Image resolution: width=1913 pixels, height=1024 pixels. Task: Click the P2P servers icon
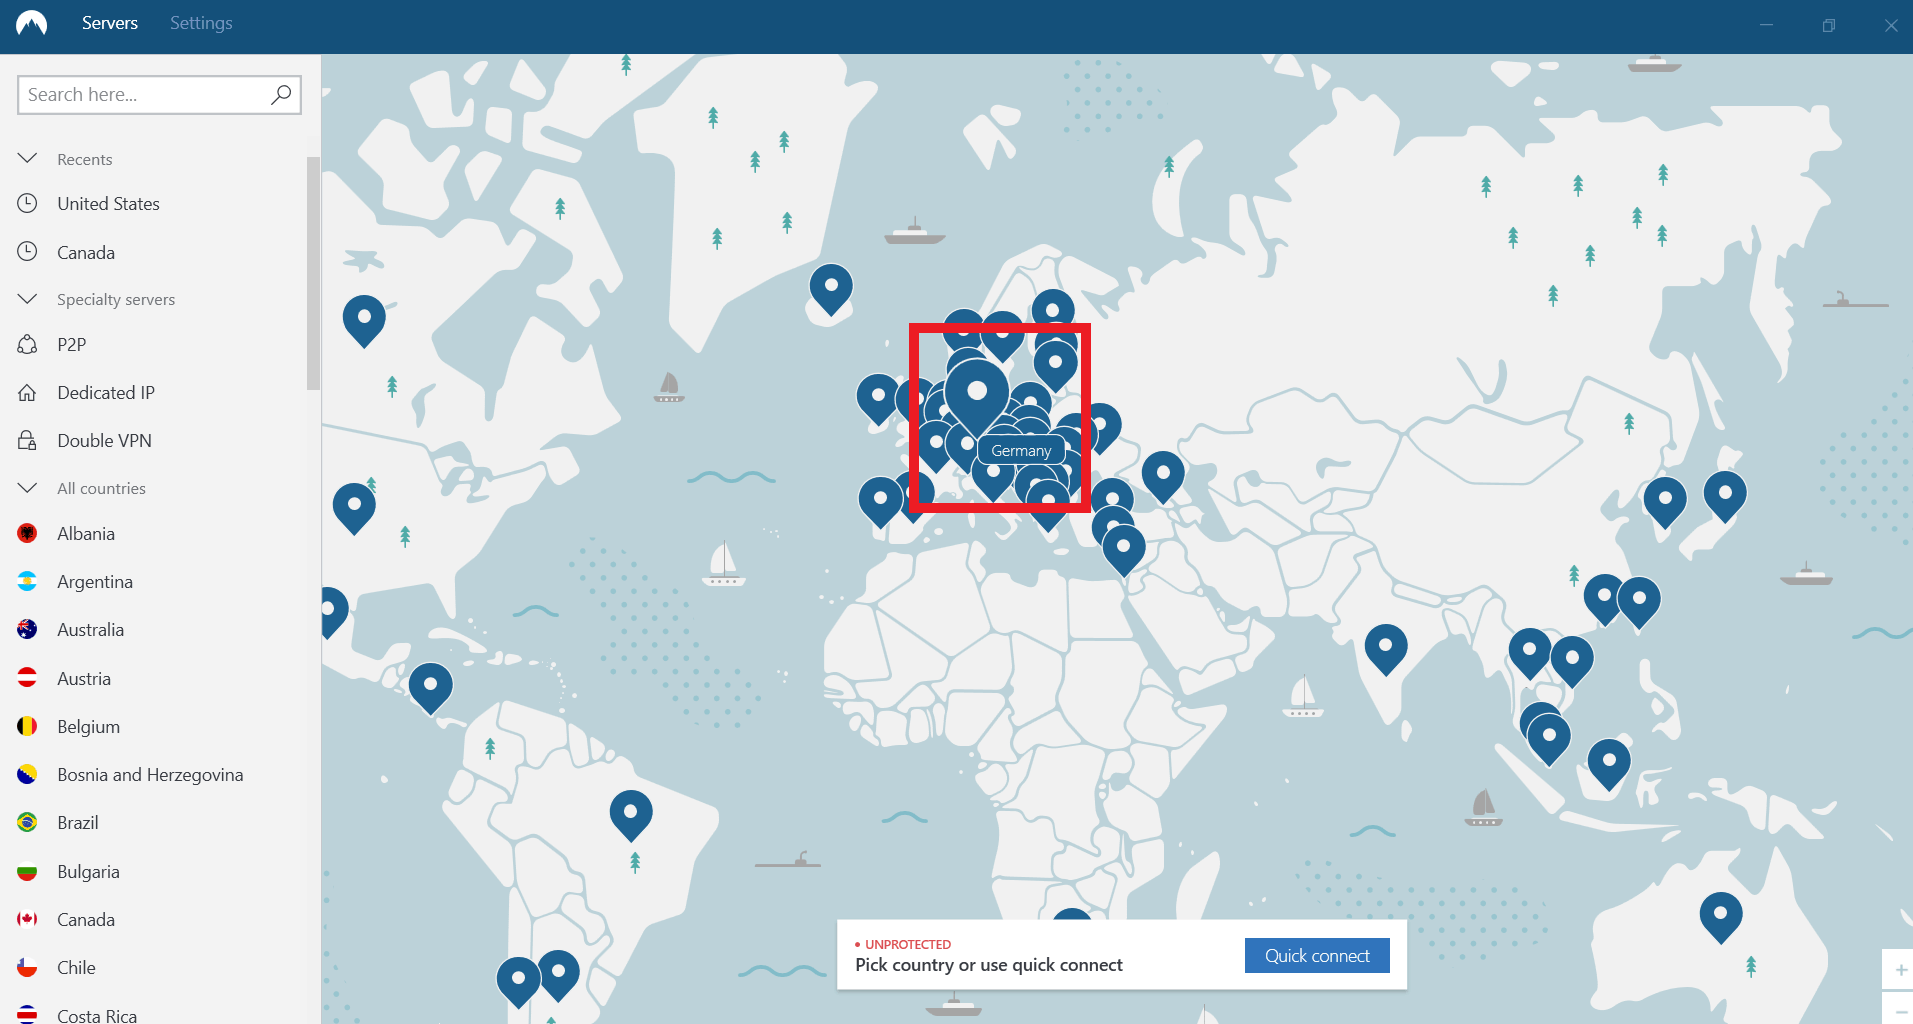point(27,344)
